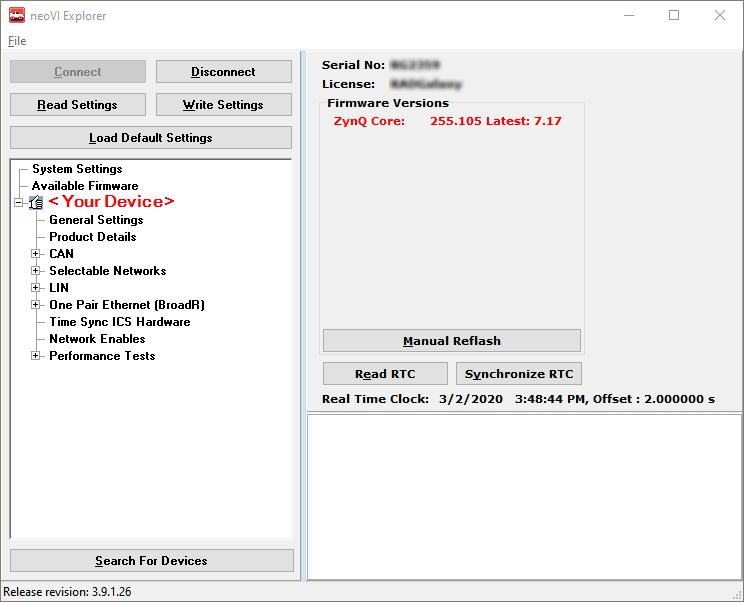Expand the Selectable Networks node
Image resolution: width=744 pixels, height=602 pixels.
(36, 271)
